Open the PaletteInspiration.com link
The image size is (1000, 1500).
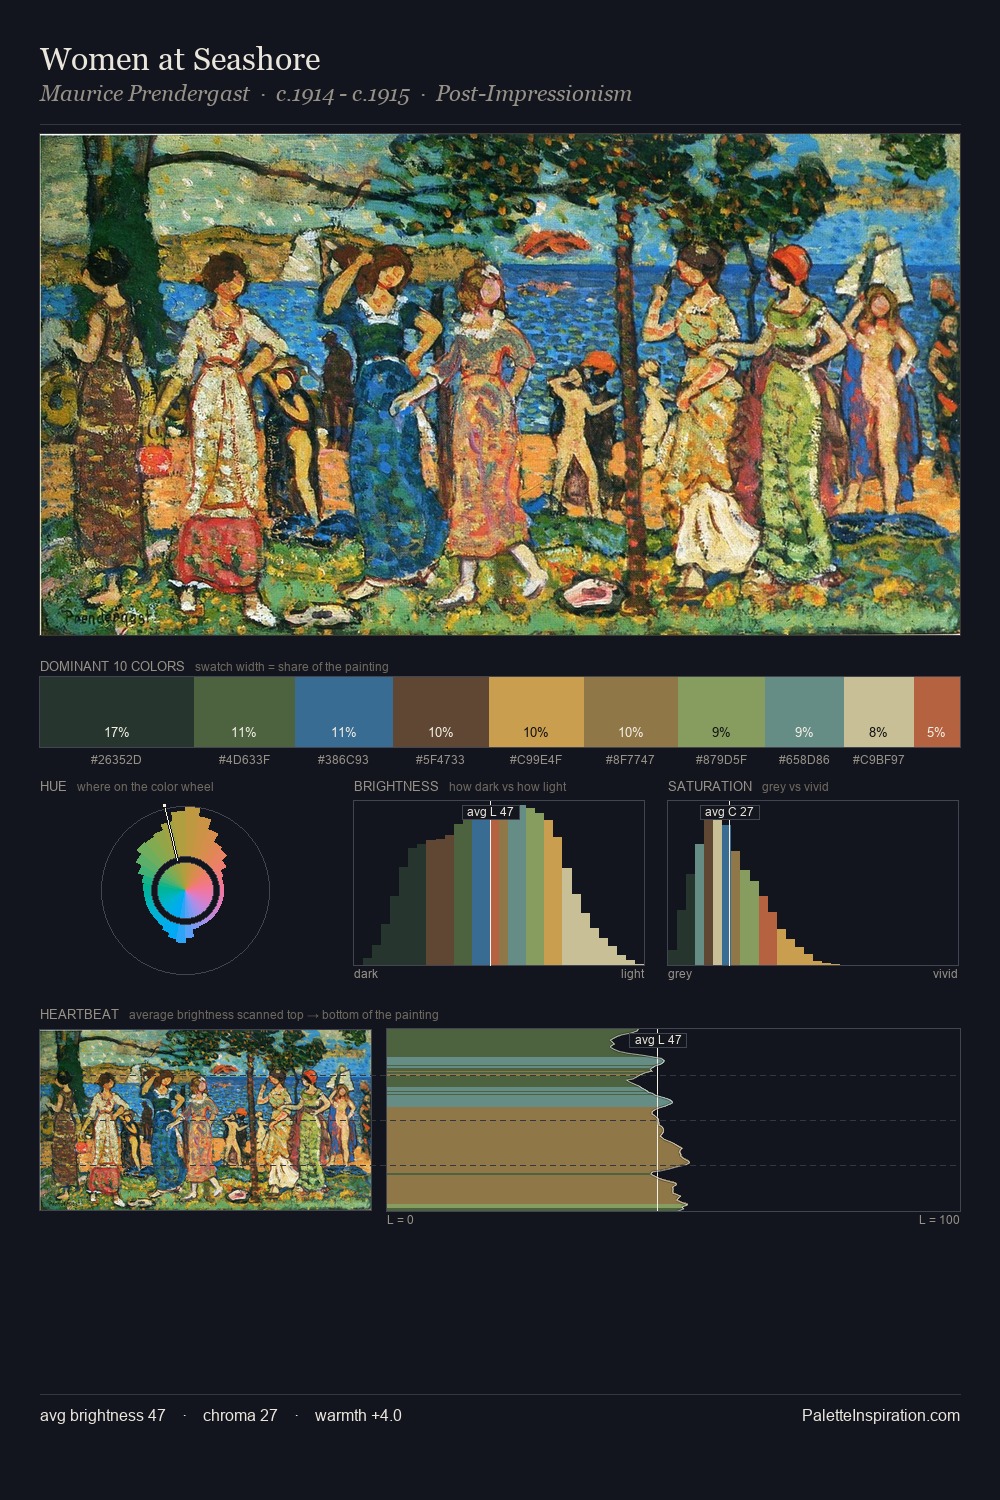(x=881, y=1415)
